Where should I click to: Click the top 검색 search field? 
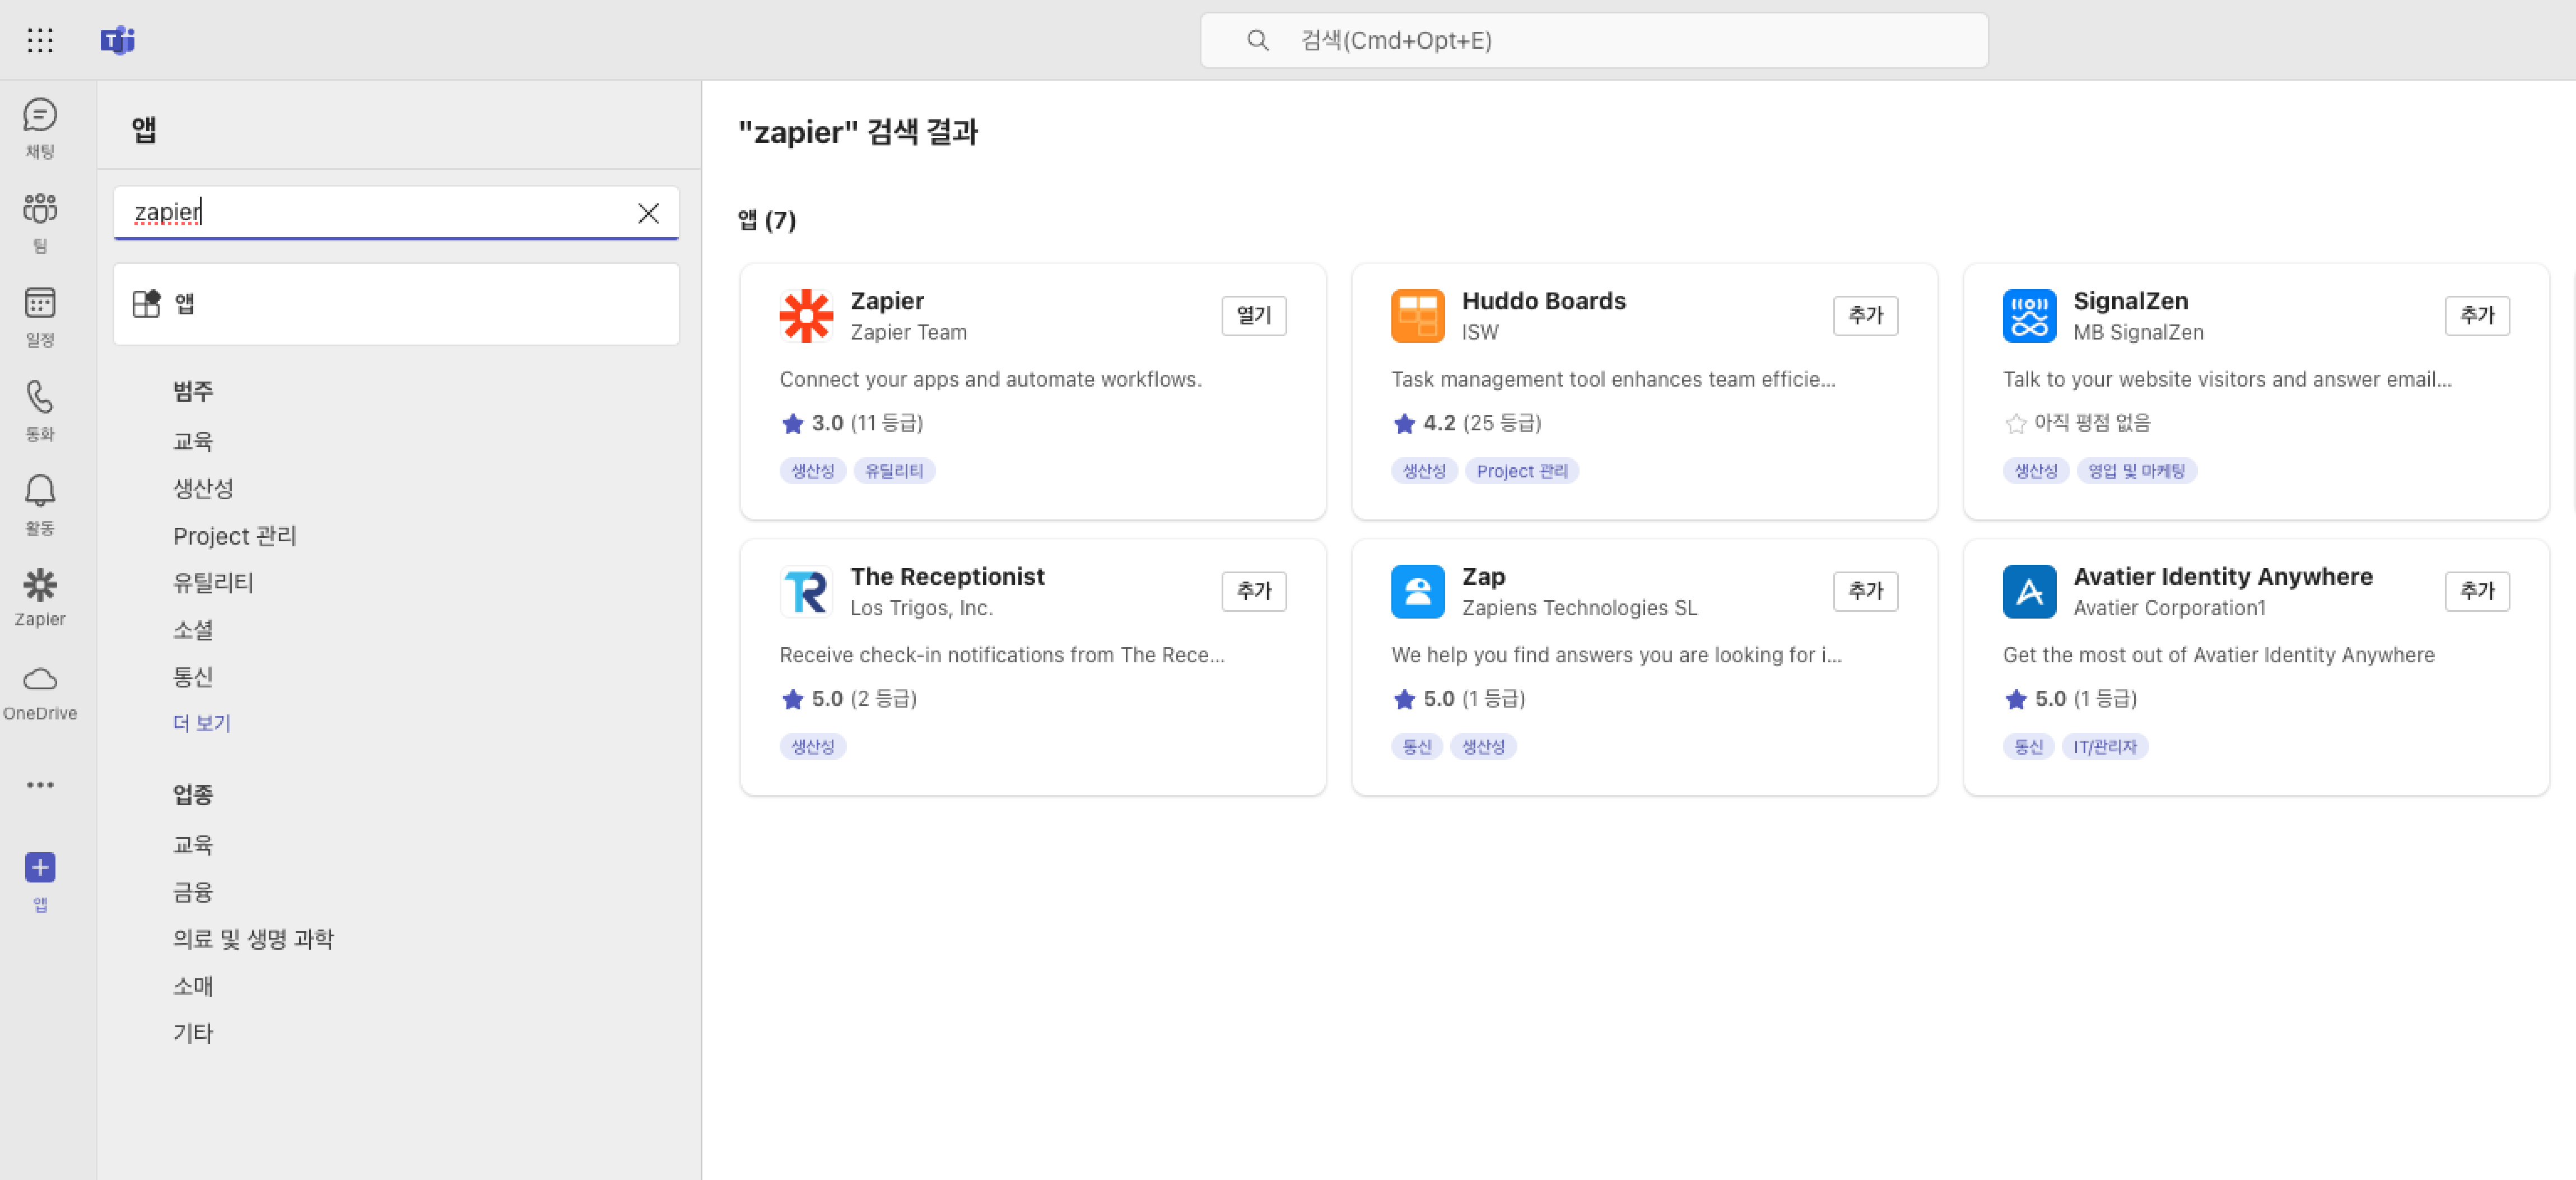1593,40
